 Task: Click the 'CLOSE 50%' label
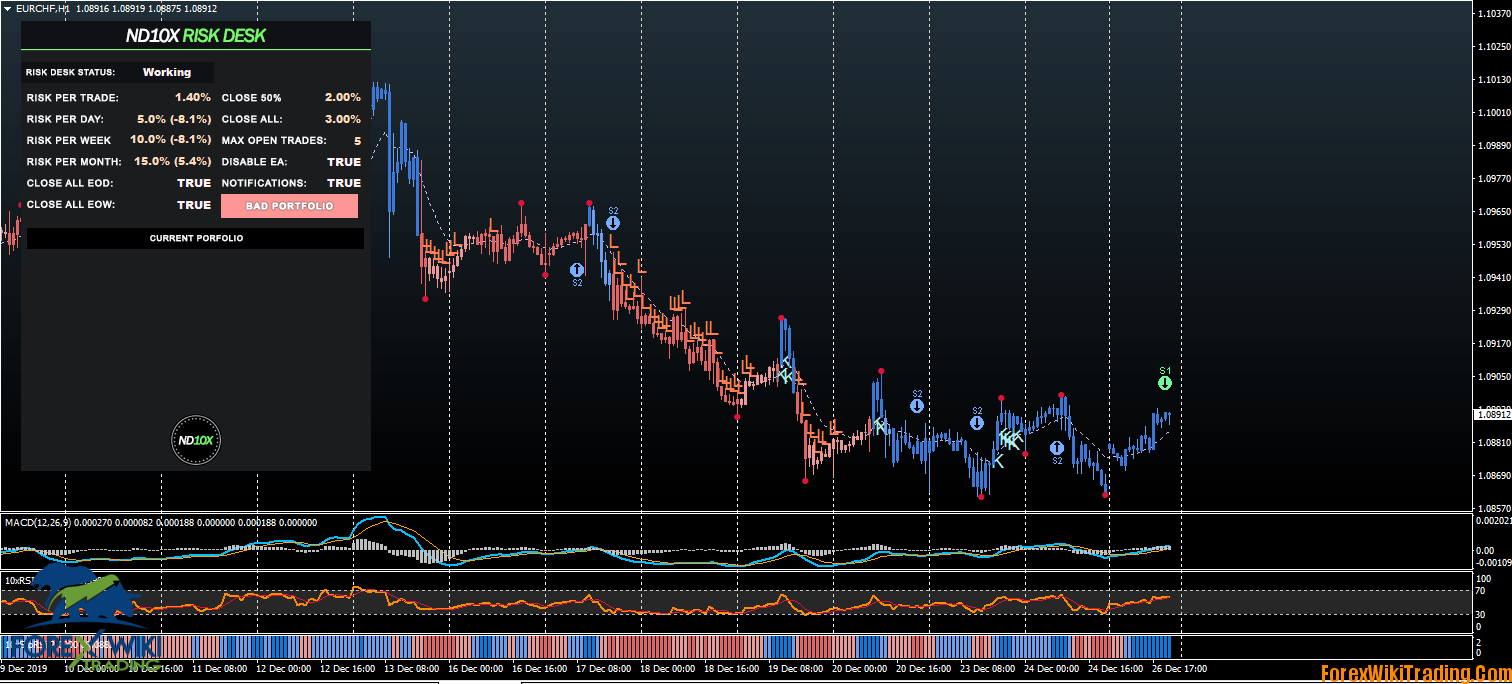pos(251,98)
